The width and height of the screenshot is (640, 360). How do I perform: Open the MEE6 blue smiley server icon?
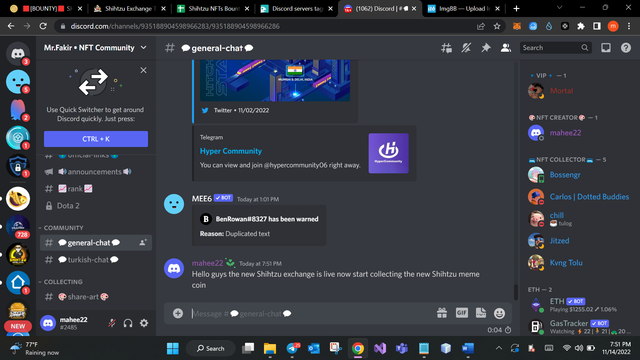[18, 81]
